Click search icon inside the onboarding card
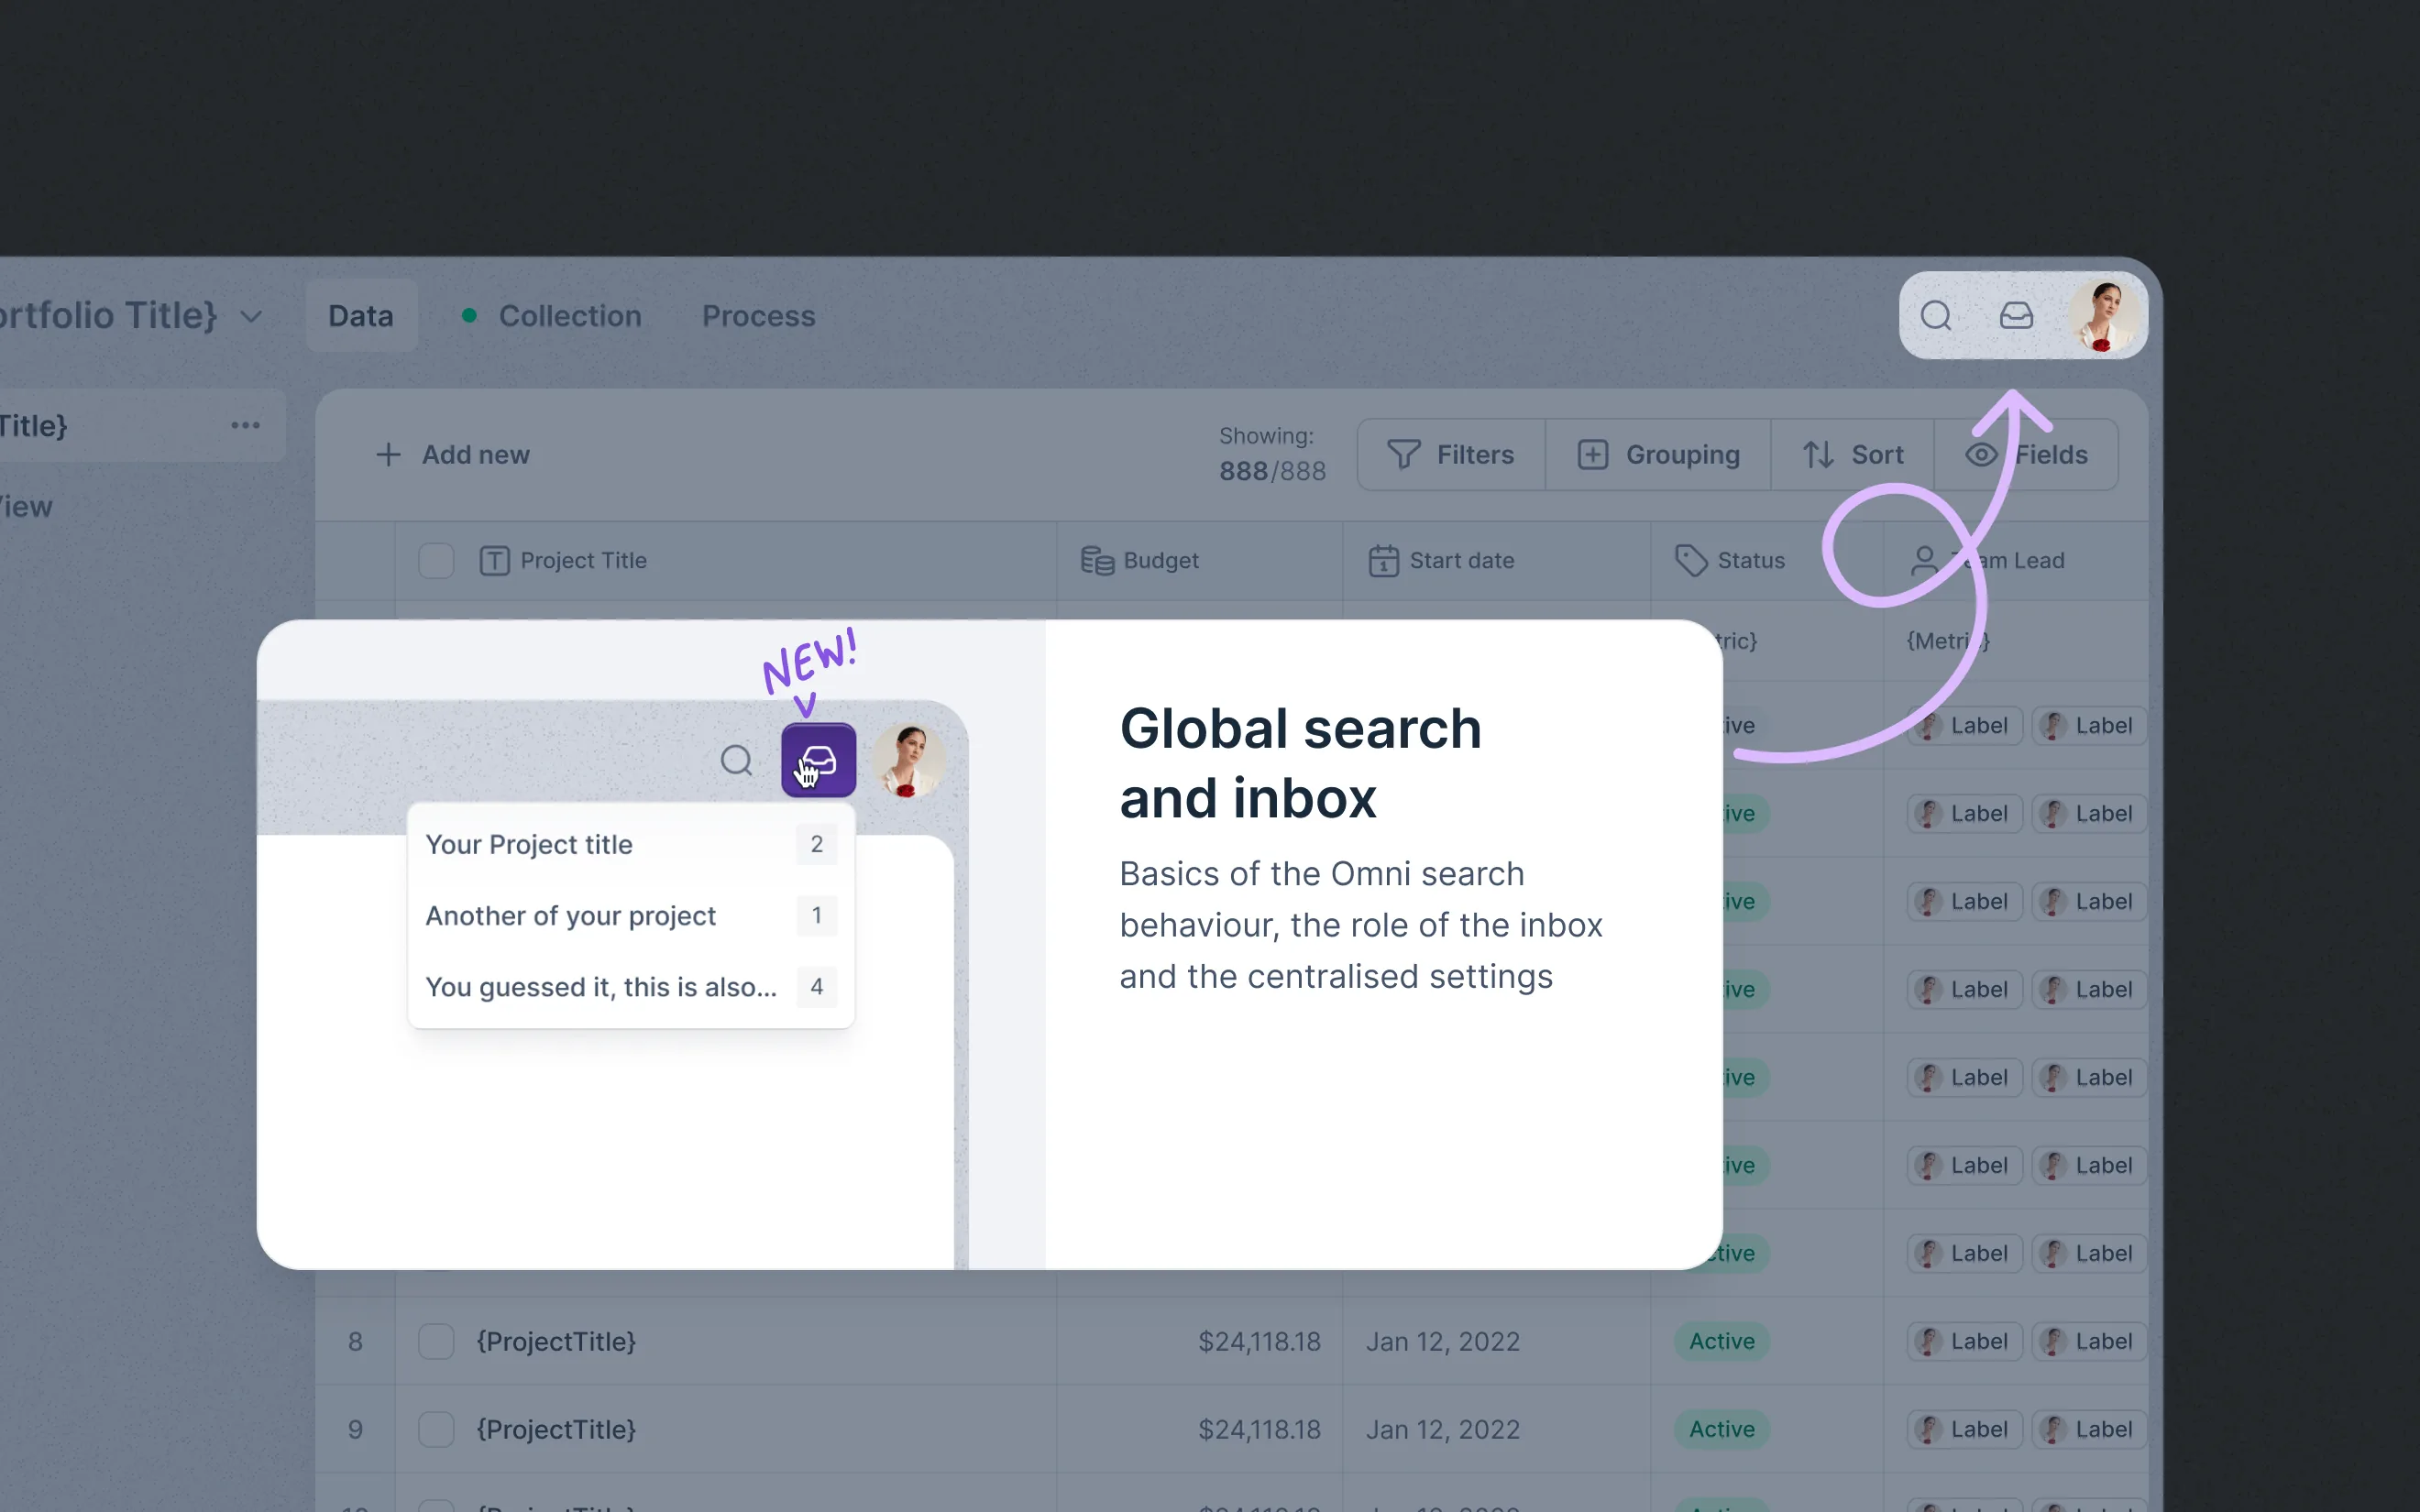The width and height of the screenshot is (2420, 1512). [736, 760]
